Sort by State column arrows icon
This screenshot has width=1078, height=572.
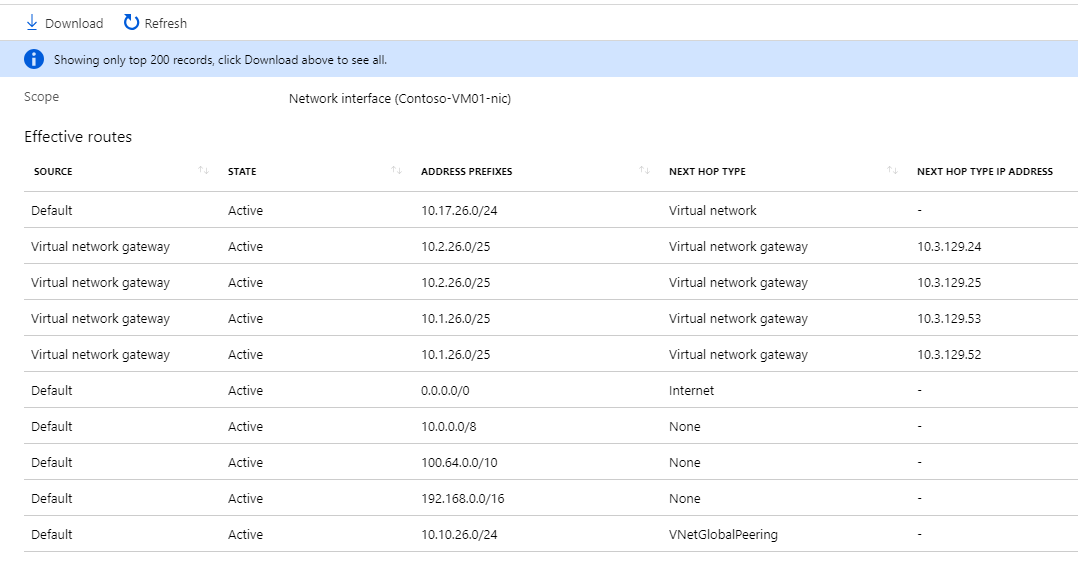pos(396,171)
